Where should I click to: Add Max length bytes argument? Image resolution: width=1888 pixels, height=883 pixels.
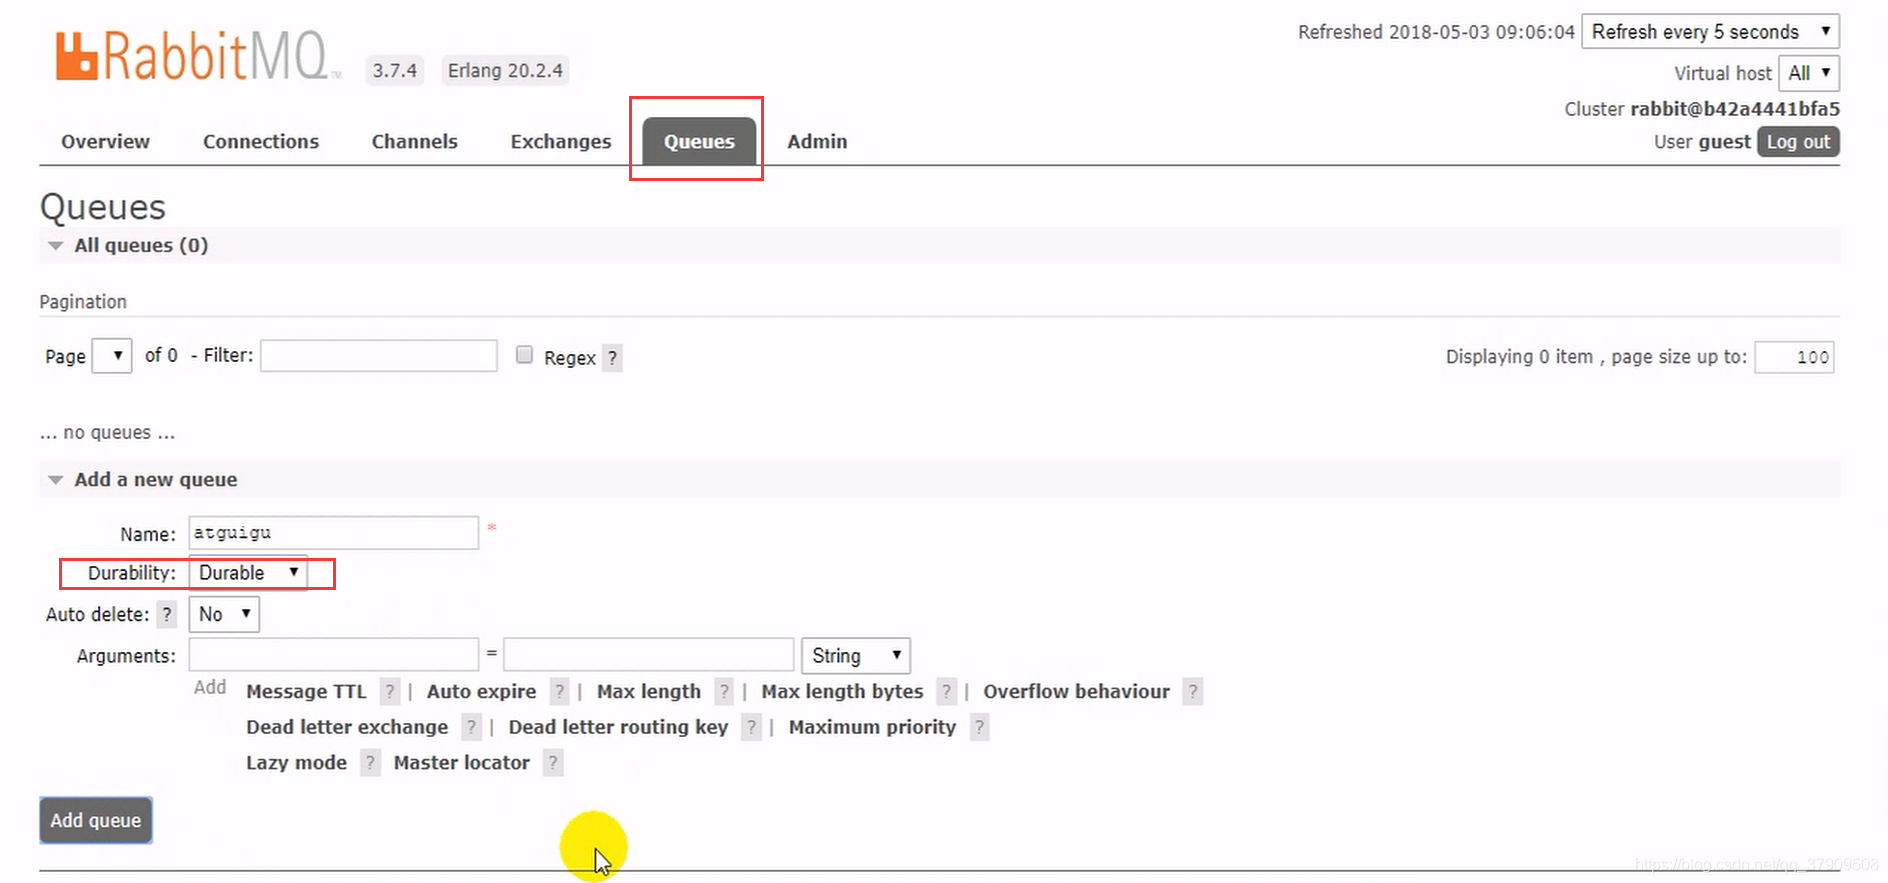(x=842, y=692)
